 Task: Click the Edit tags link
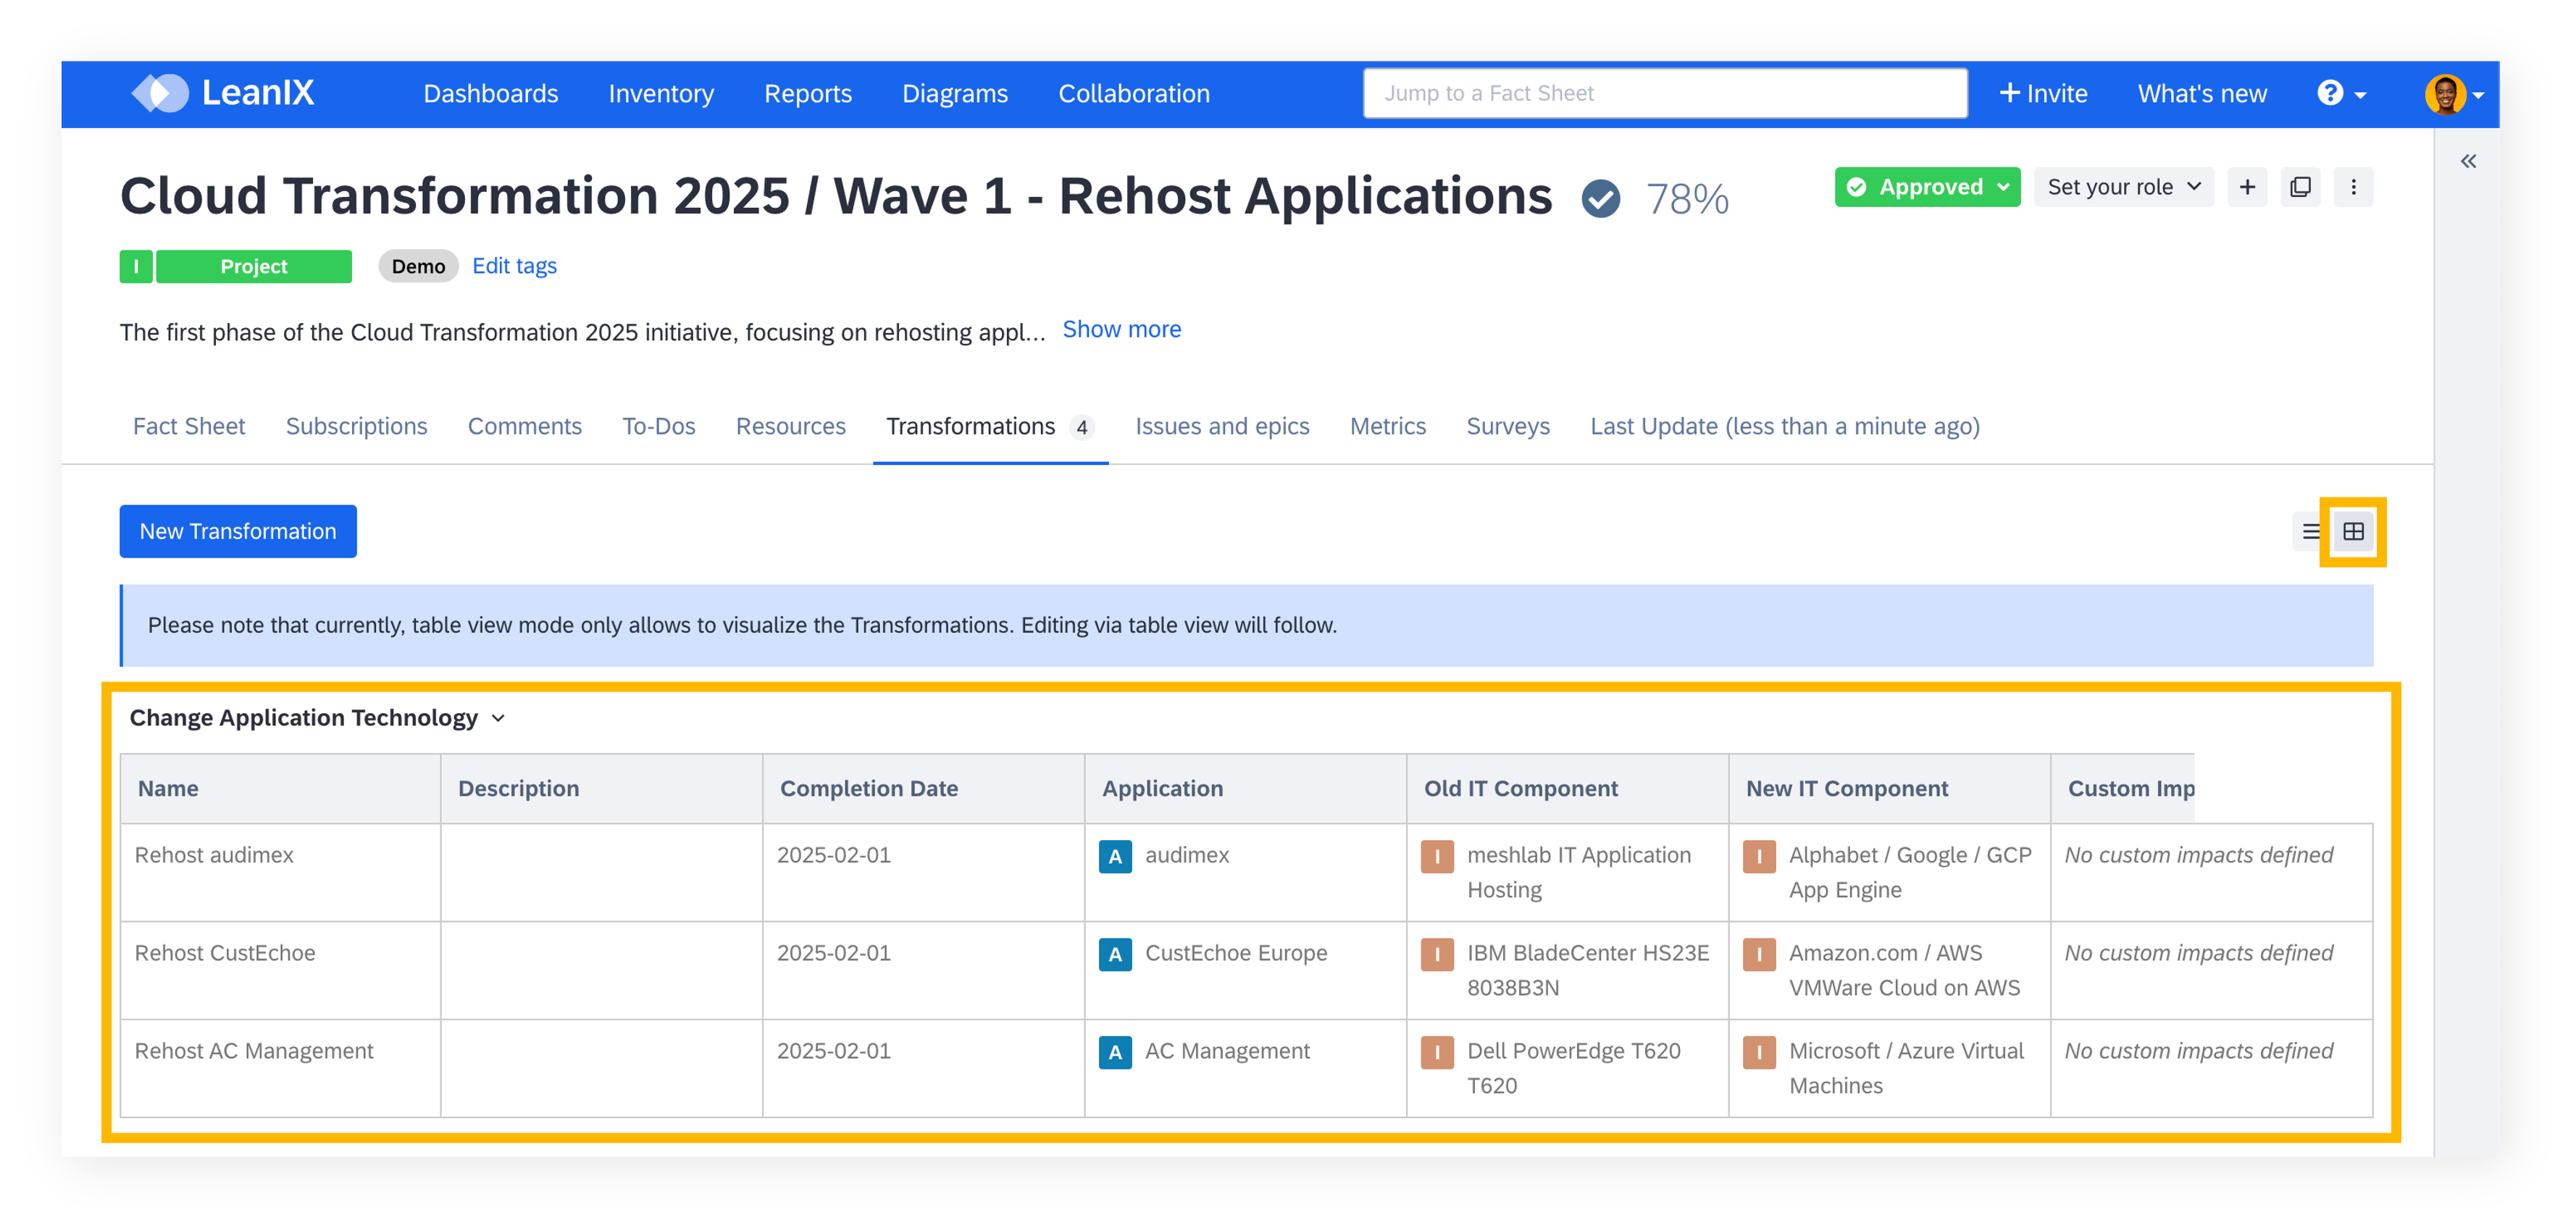coord(514,266)
